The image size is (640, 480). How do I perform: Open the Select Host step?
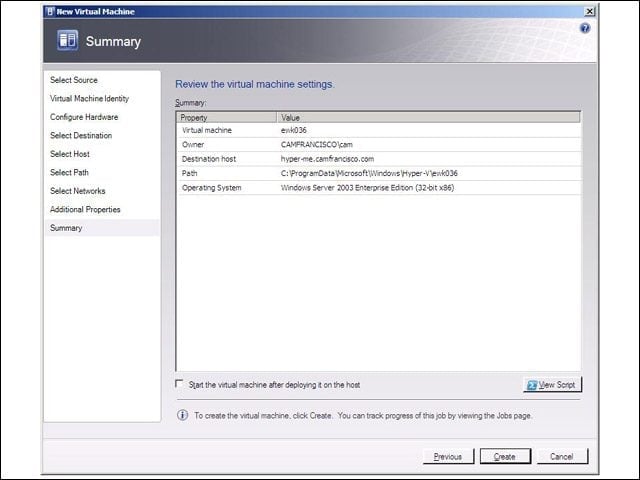point(70,154)
